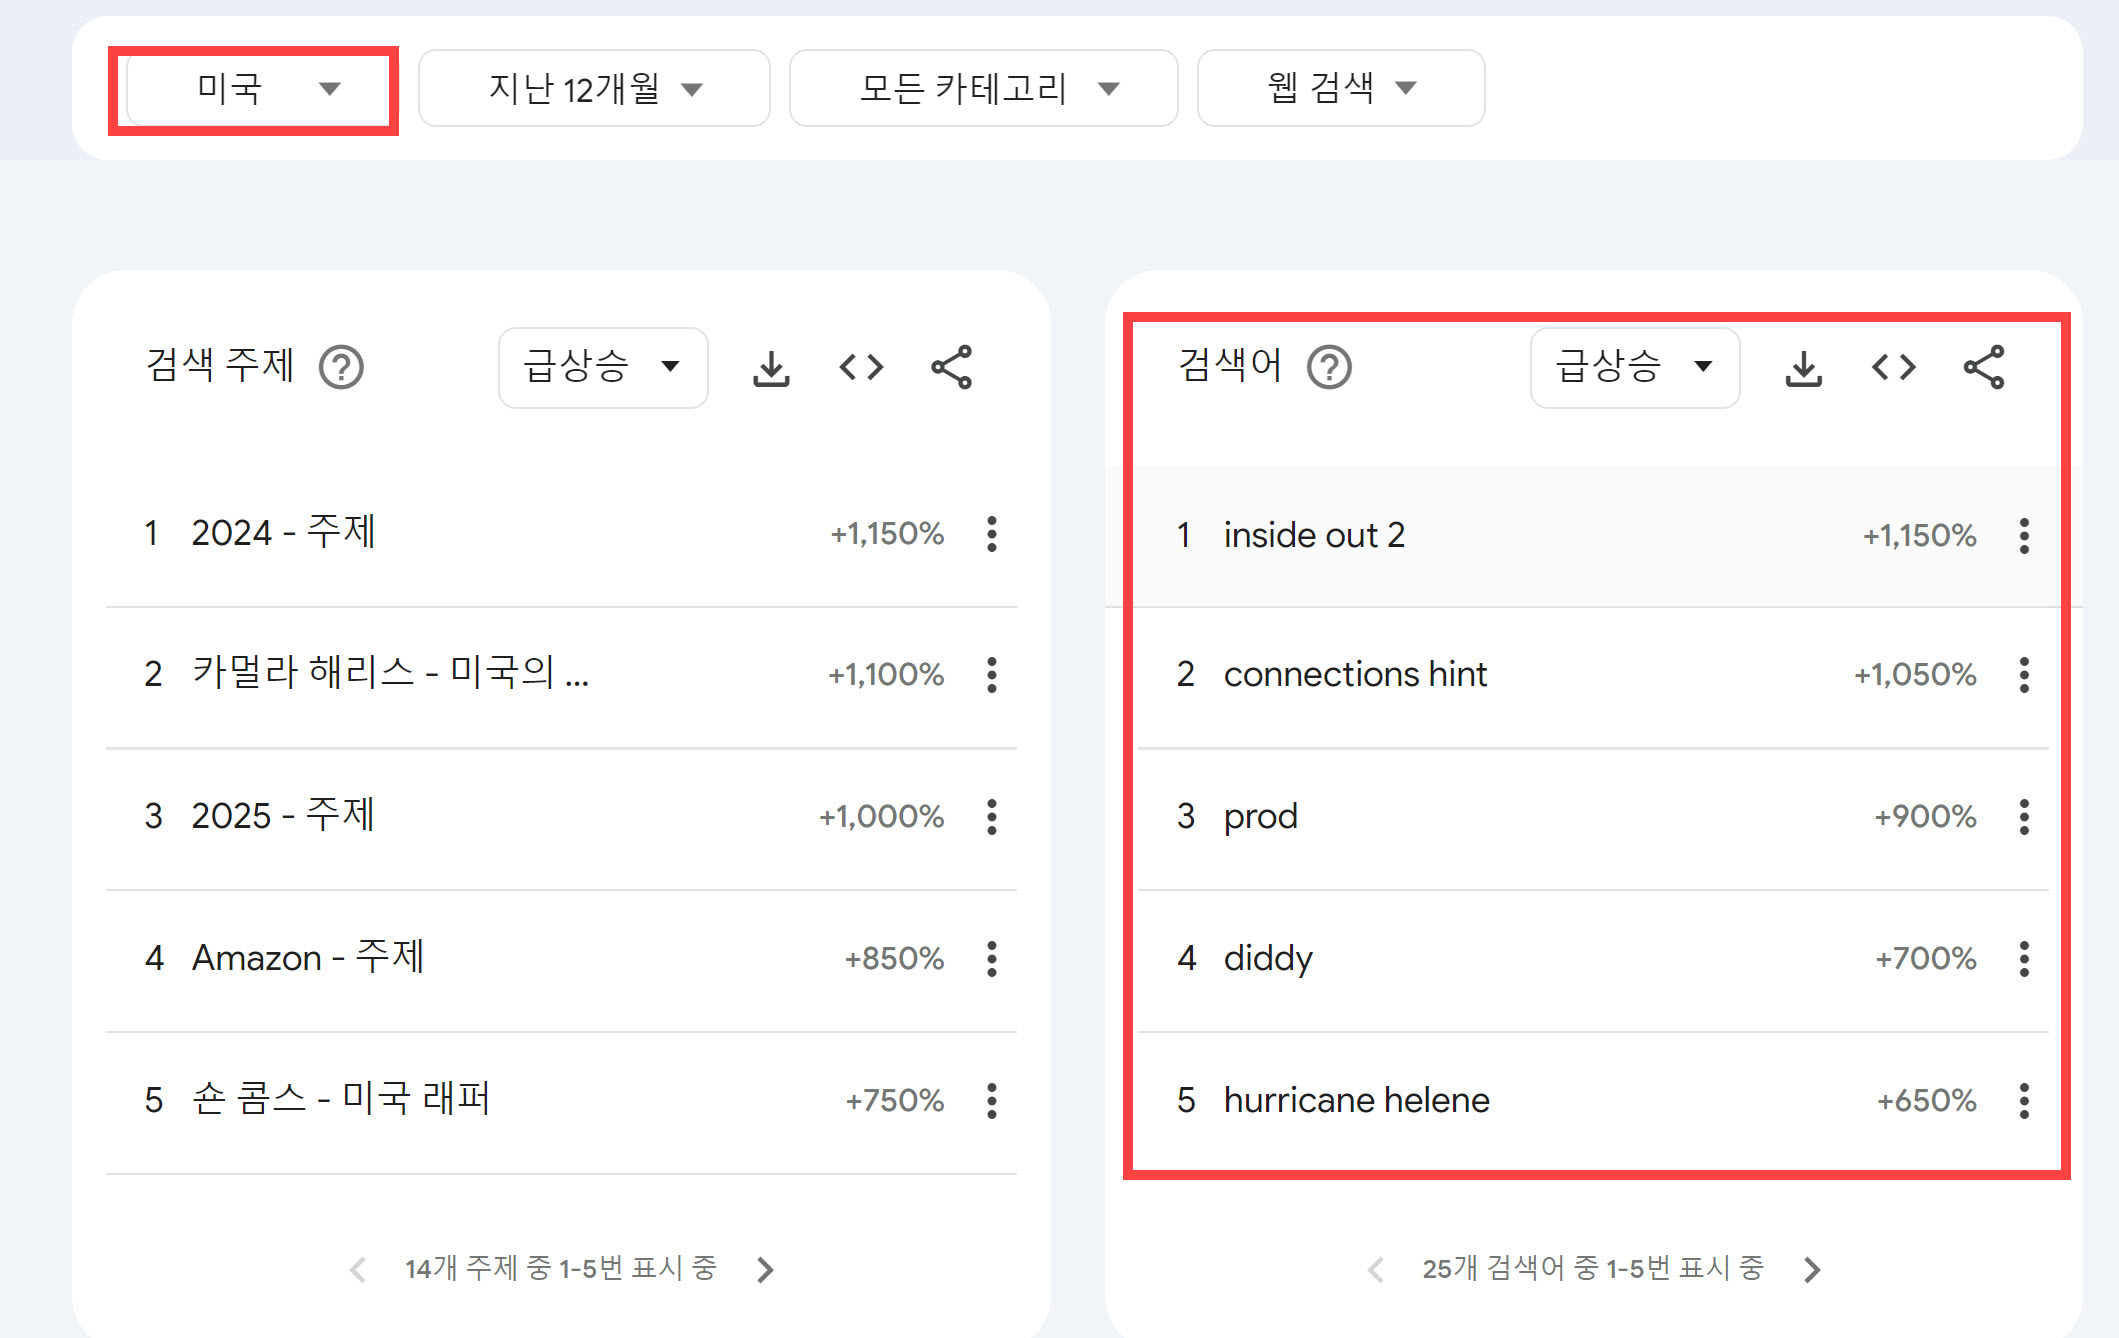Open more options for Amazon topic
Image resolution: width=2119 pixels, height=1338 pixels.
(x=991, y=959)
